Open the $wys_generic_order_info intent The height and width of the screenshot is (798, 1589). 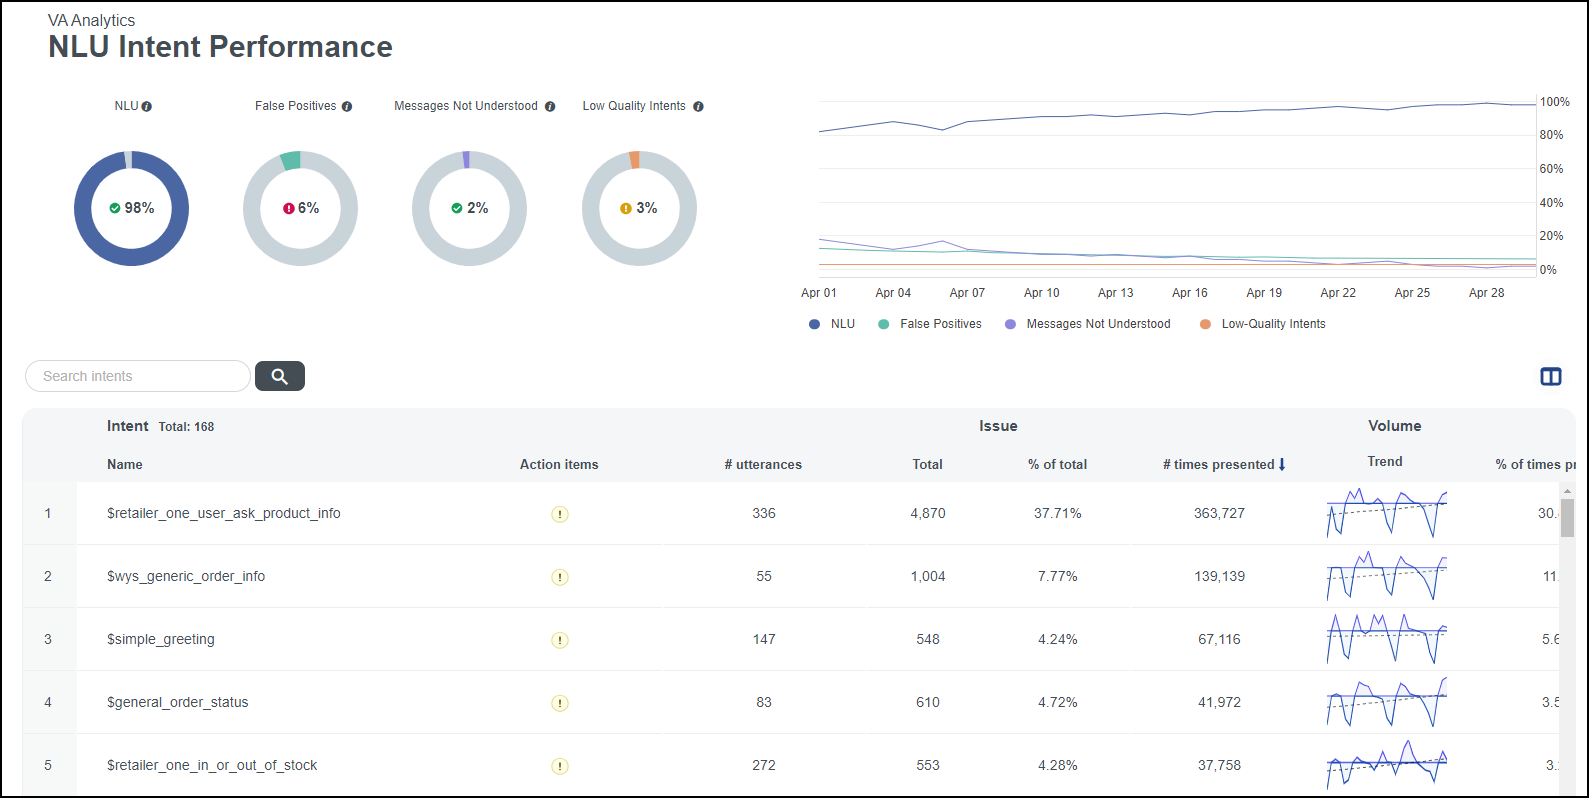[x=186, y=577]
